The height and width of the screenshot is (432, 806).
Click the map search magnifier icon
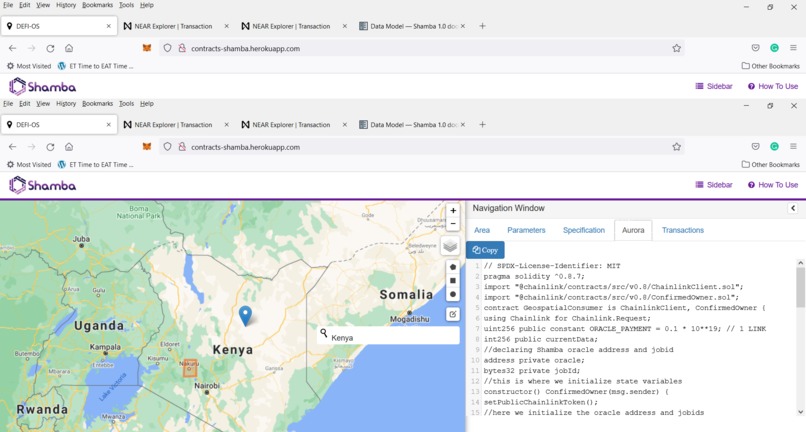click(323, 333)
